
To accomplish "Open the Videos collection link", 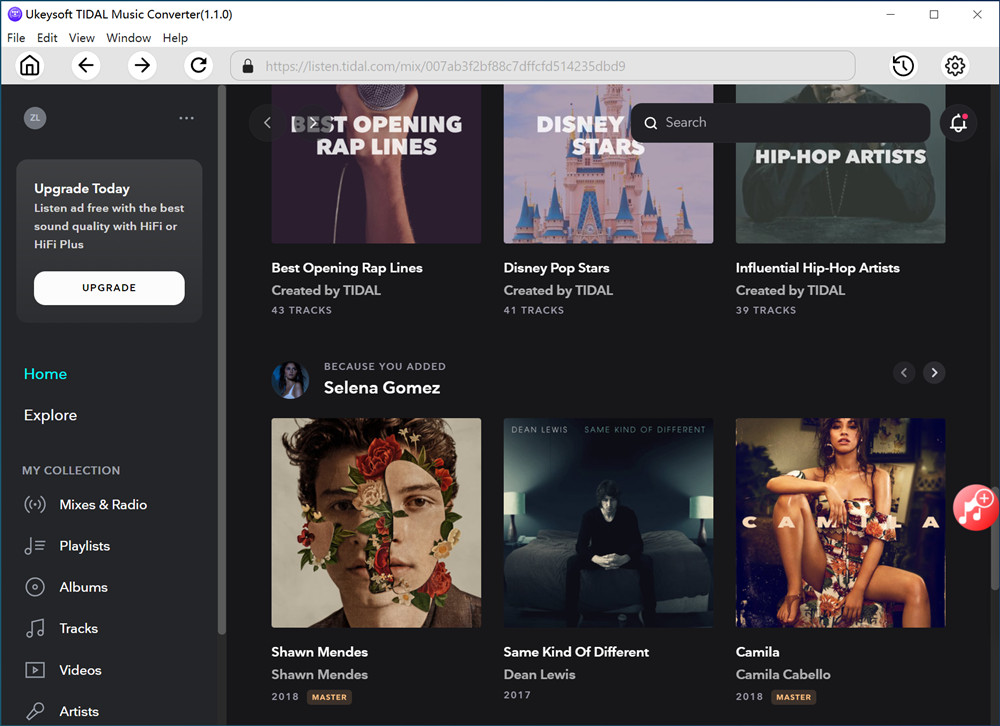I will tap(80, 670).
